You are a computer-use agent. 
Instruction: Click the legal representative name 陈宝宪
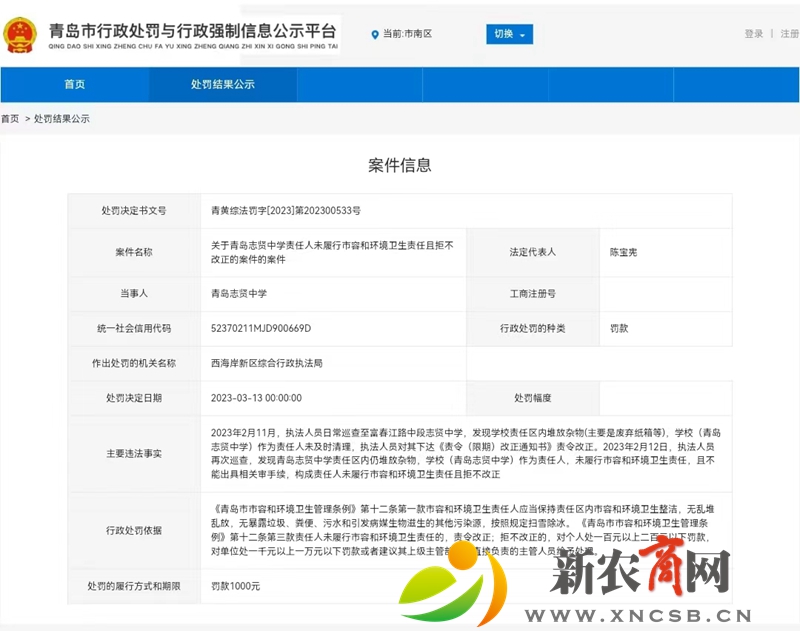tap(620, 251)
